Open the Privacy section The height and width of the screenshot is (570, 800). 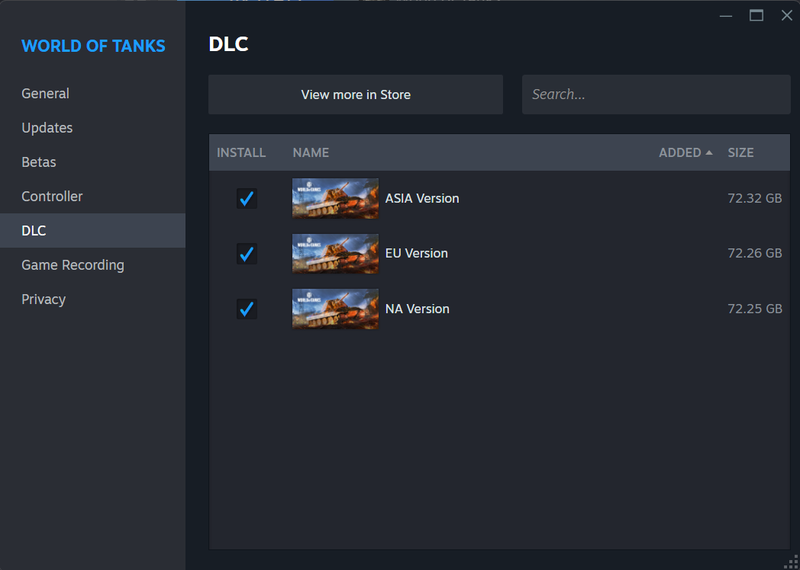(93, 299)
